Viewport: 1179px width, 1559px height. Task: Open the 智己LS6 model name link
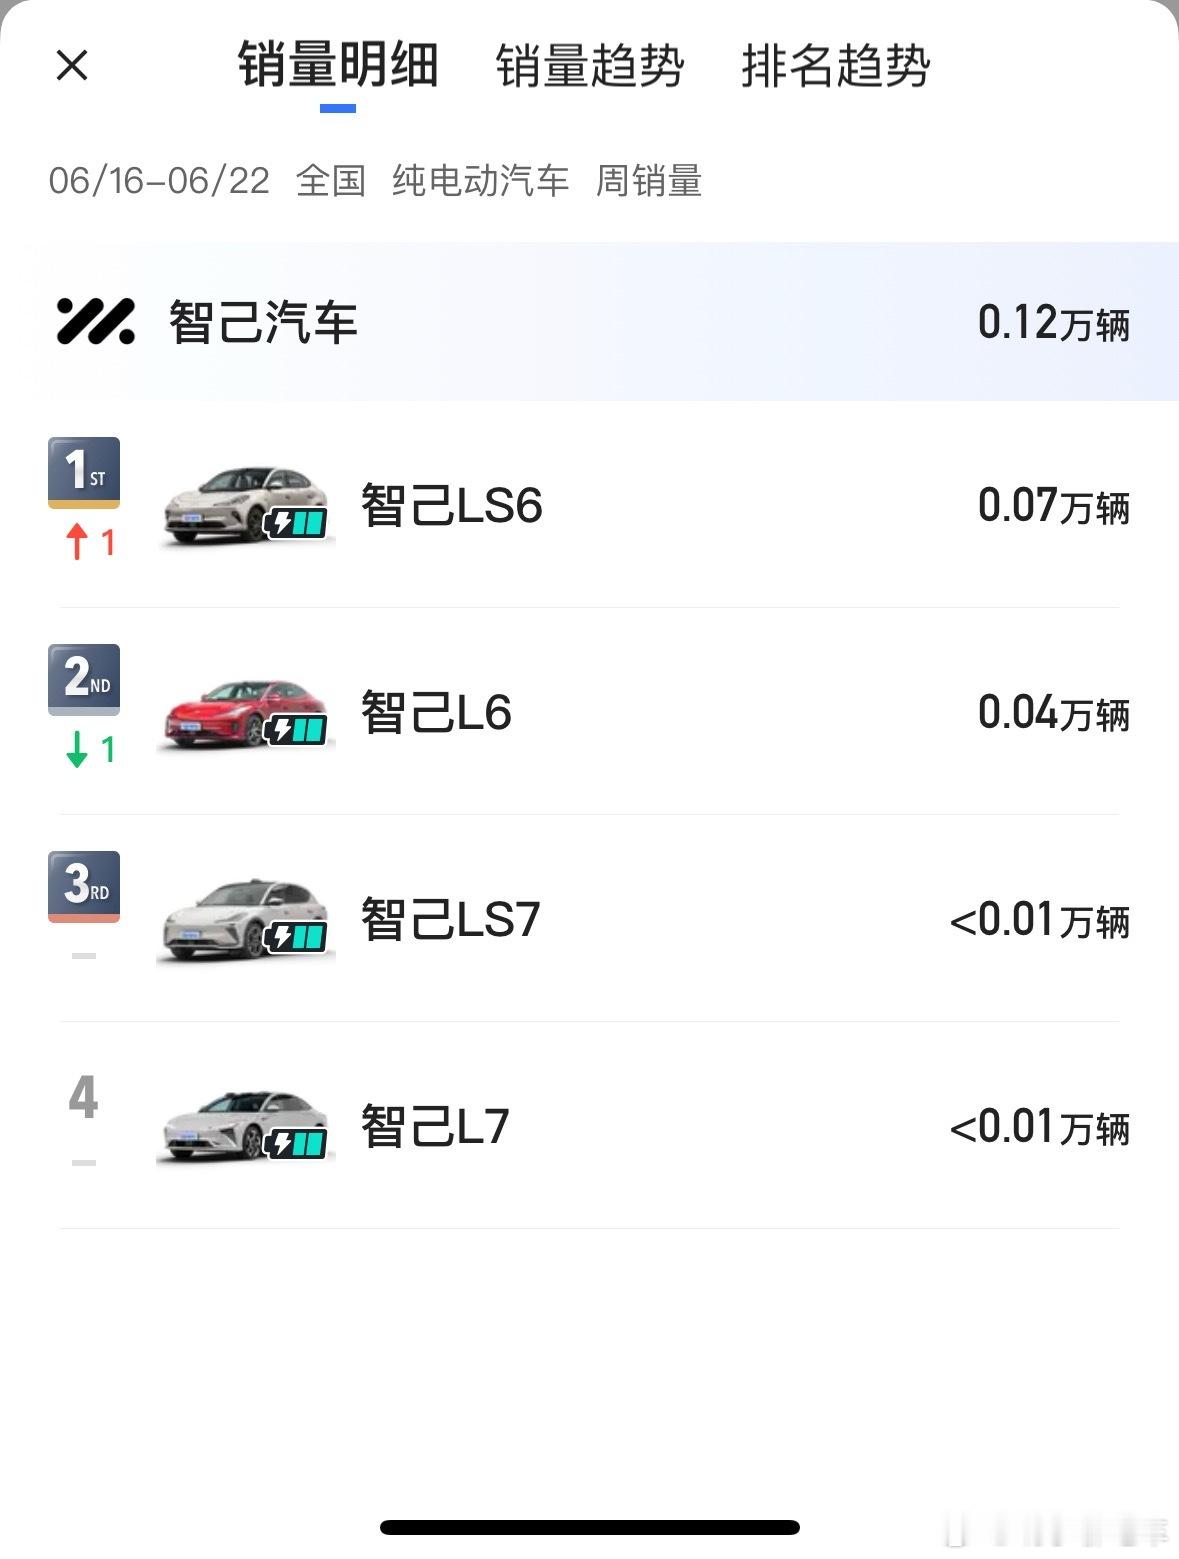click(451, 506)
